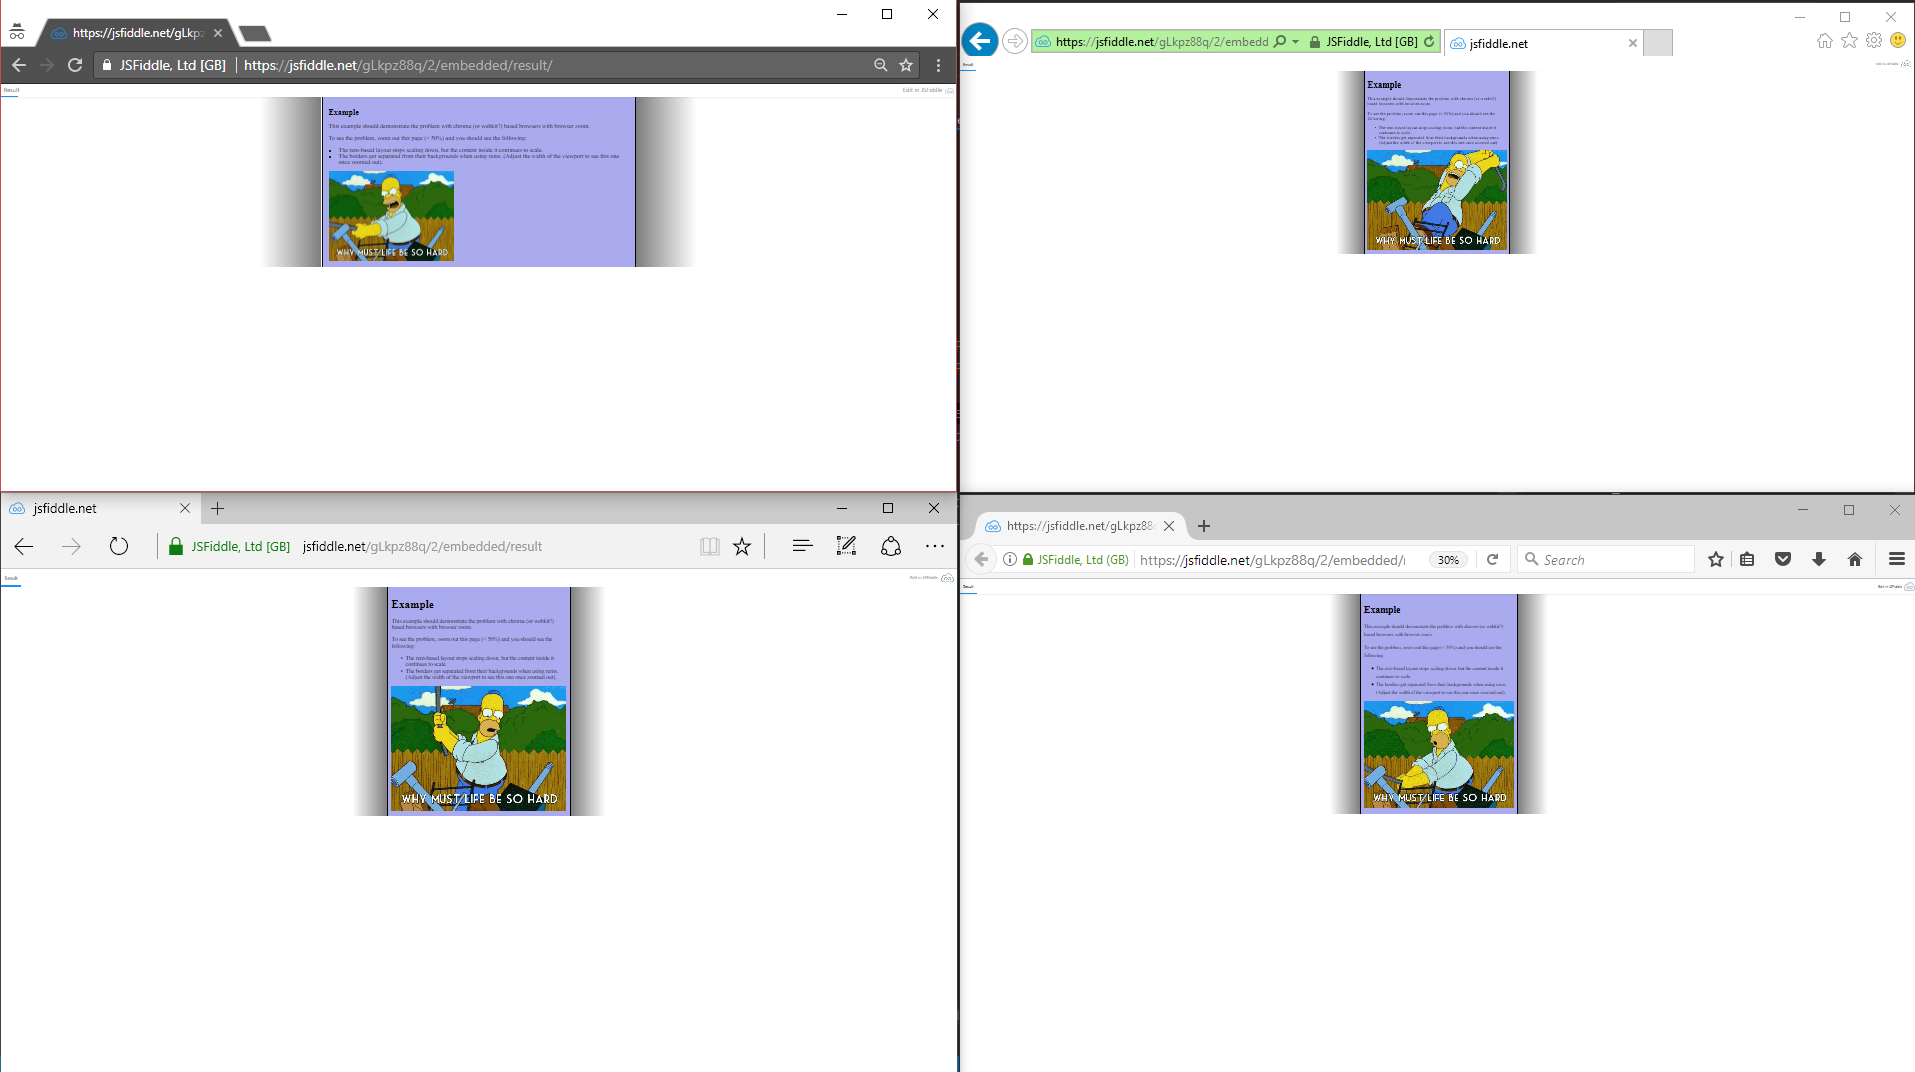
Task: Click the Firefox site information icon
Action: pos(1010,559)
